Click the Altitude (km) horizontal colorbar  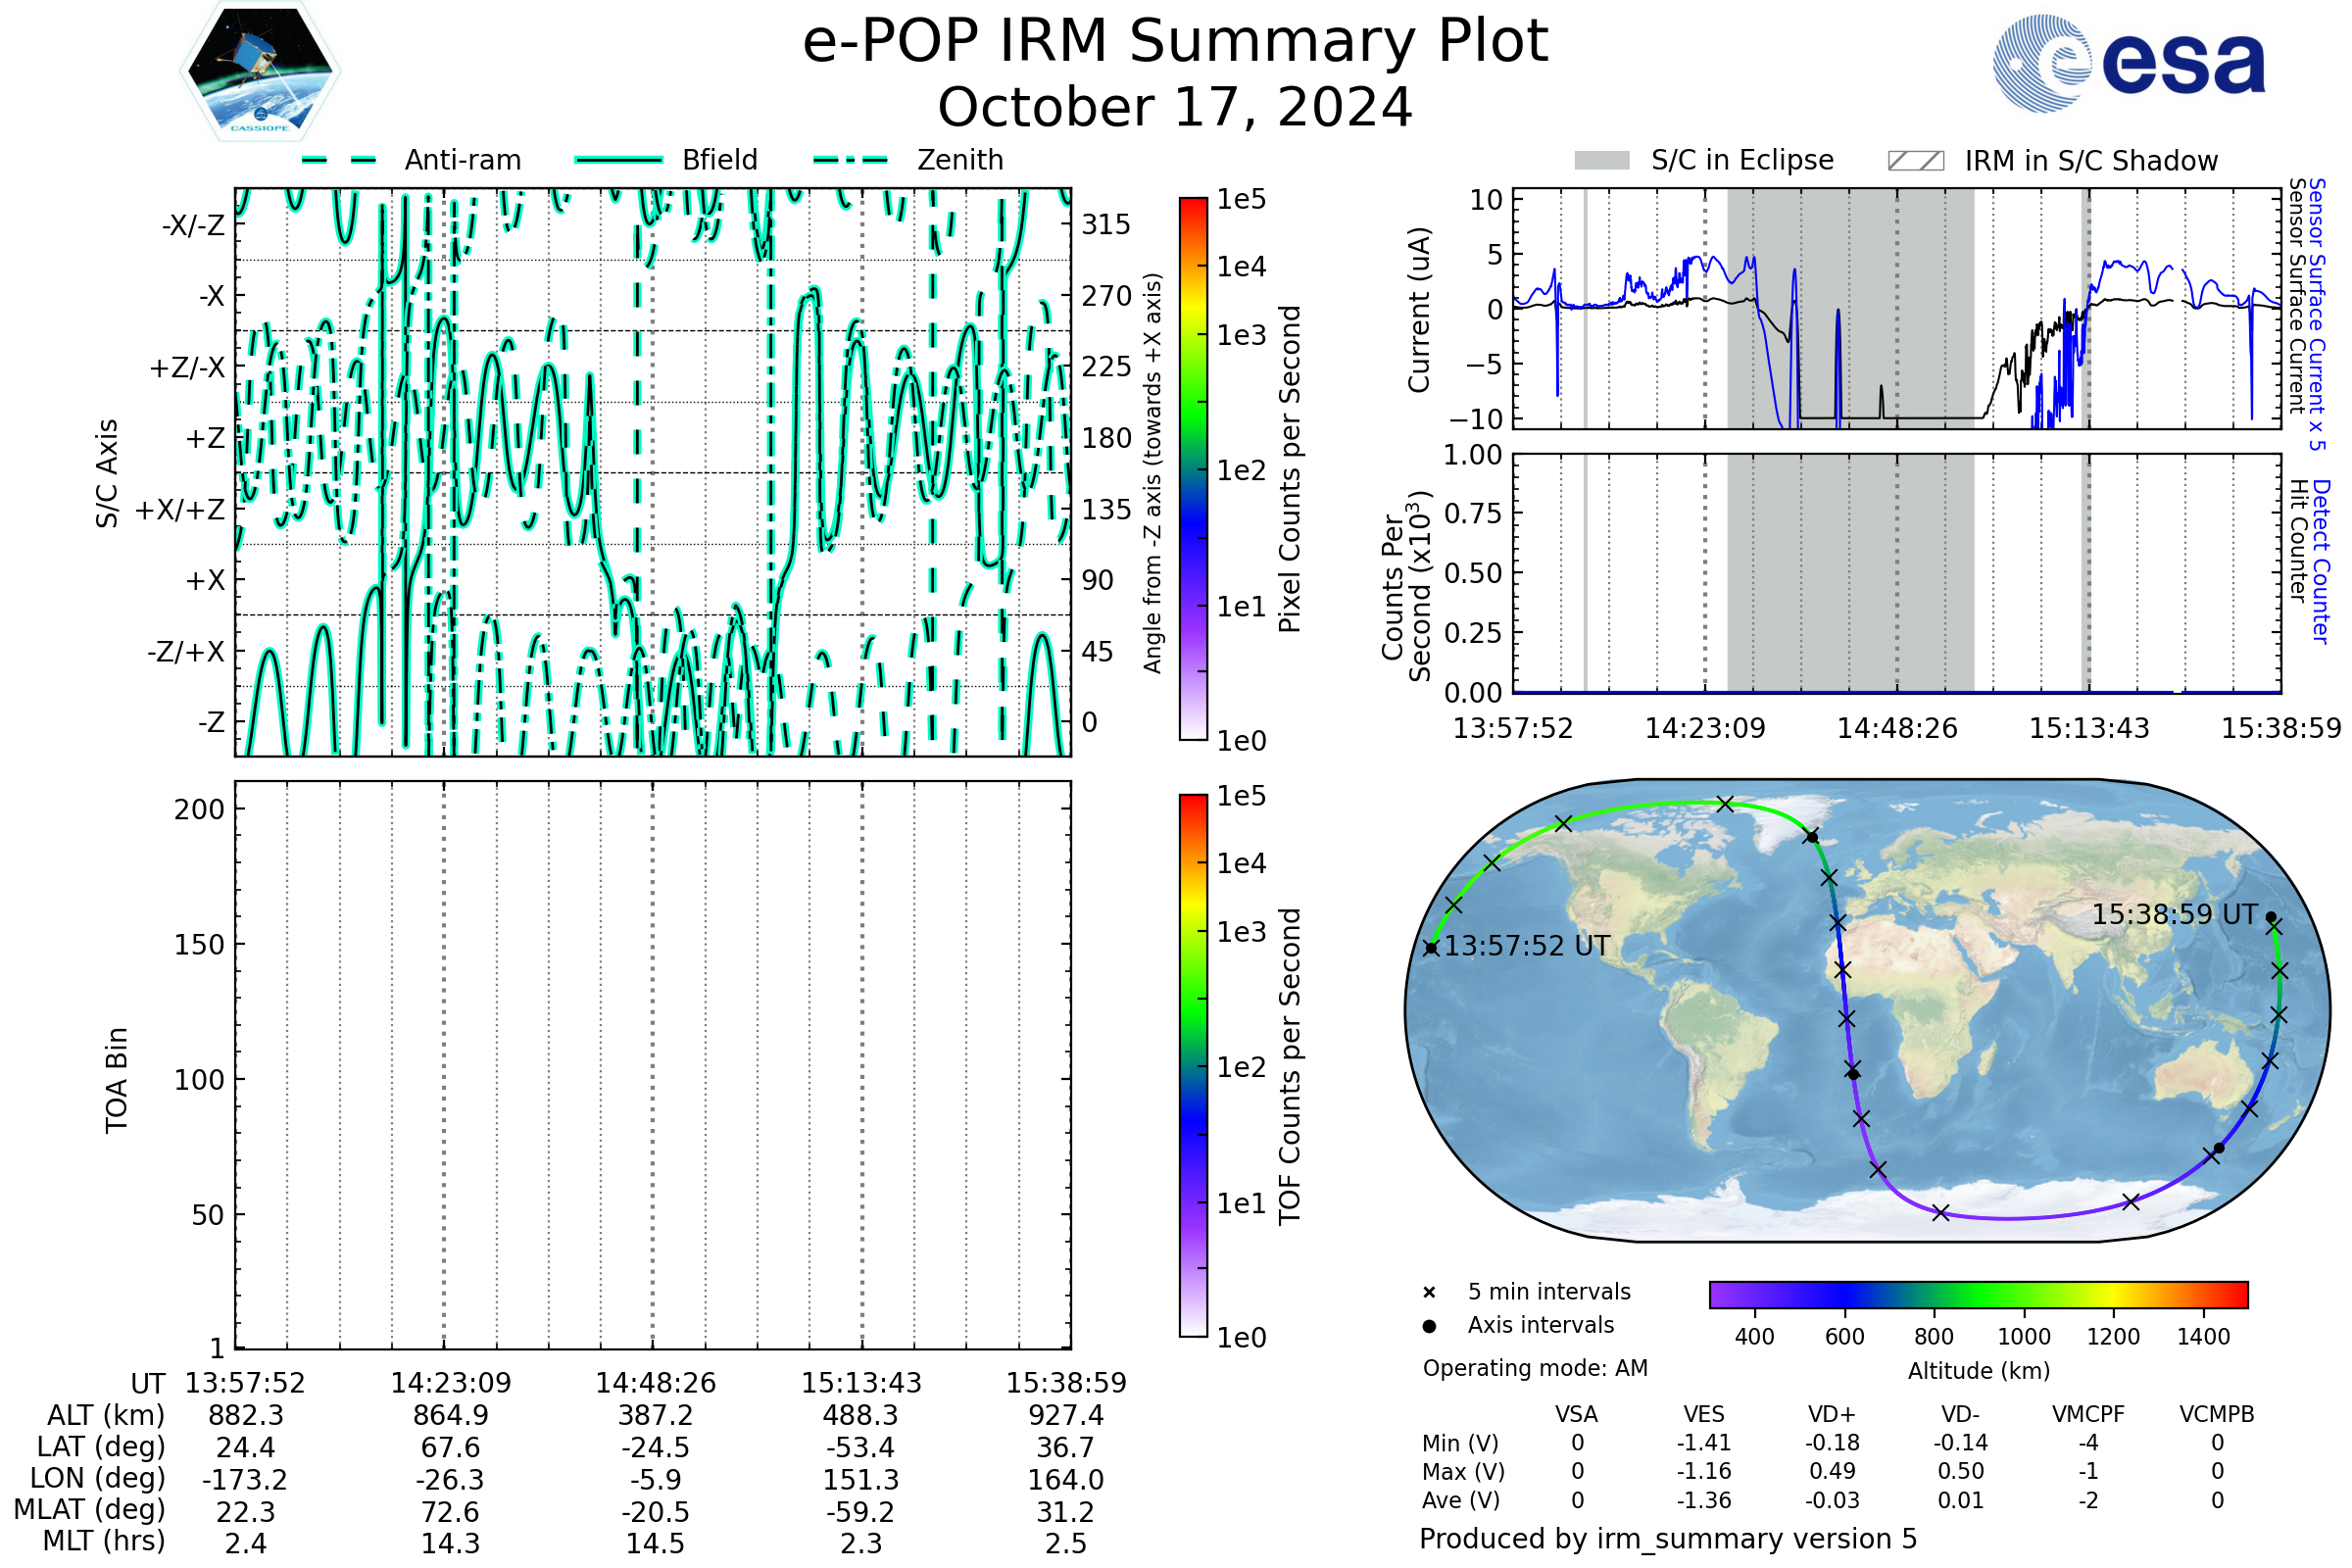1979,1294
